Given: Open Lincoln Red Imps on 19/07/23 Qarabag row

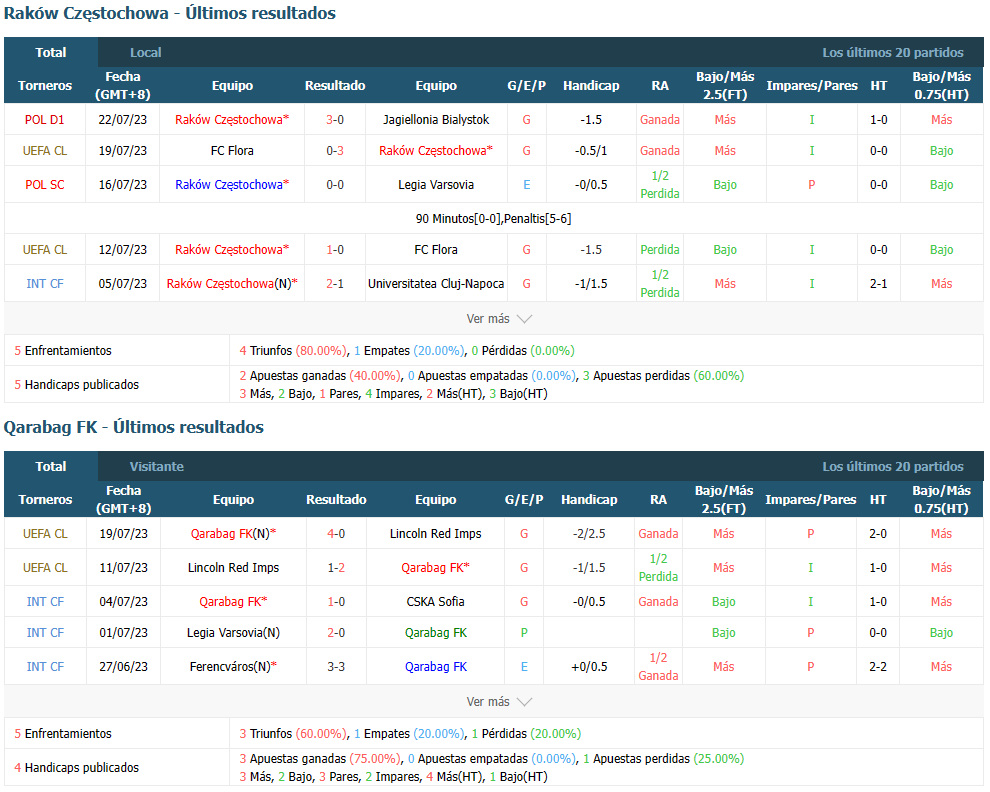Looking at the screenshot, I should pos(436,533).
